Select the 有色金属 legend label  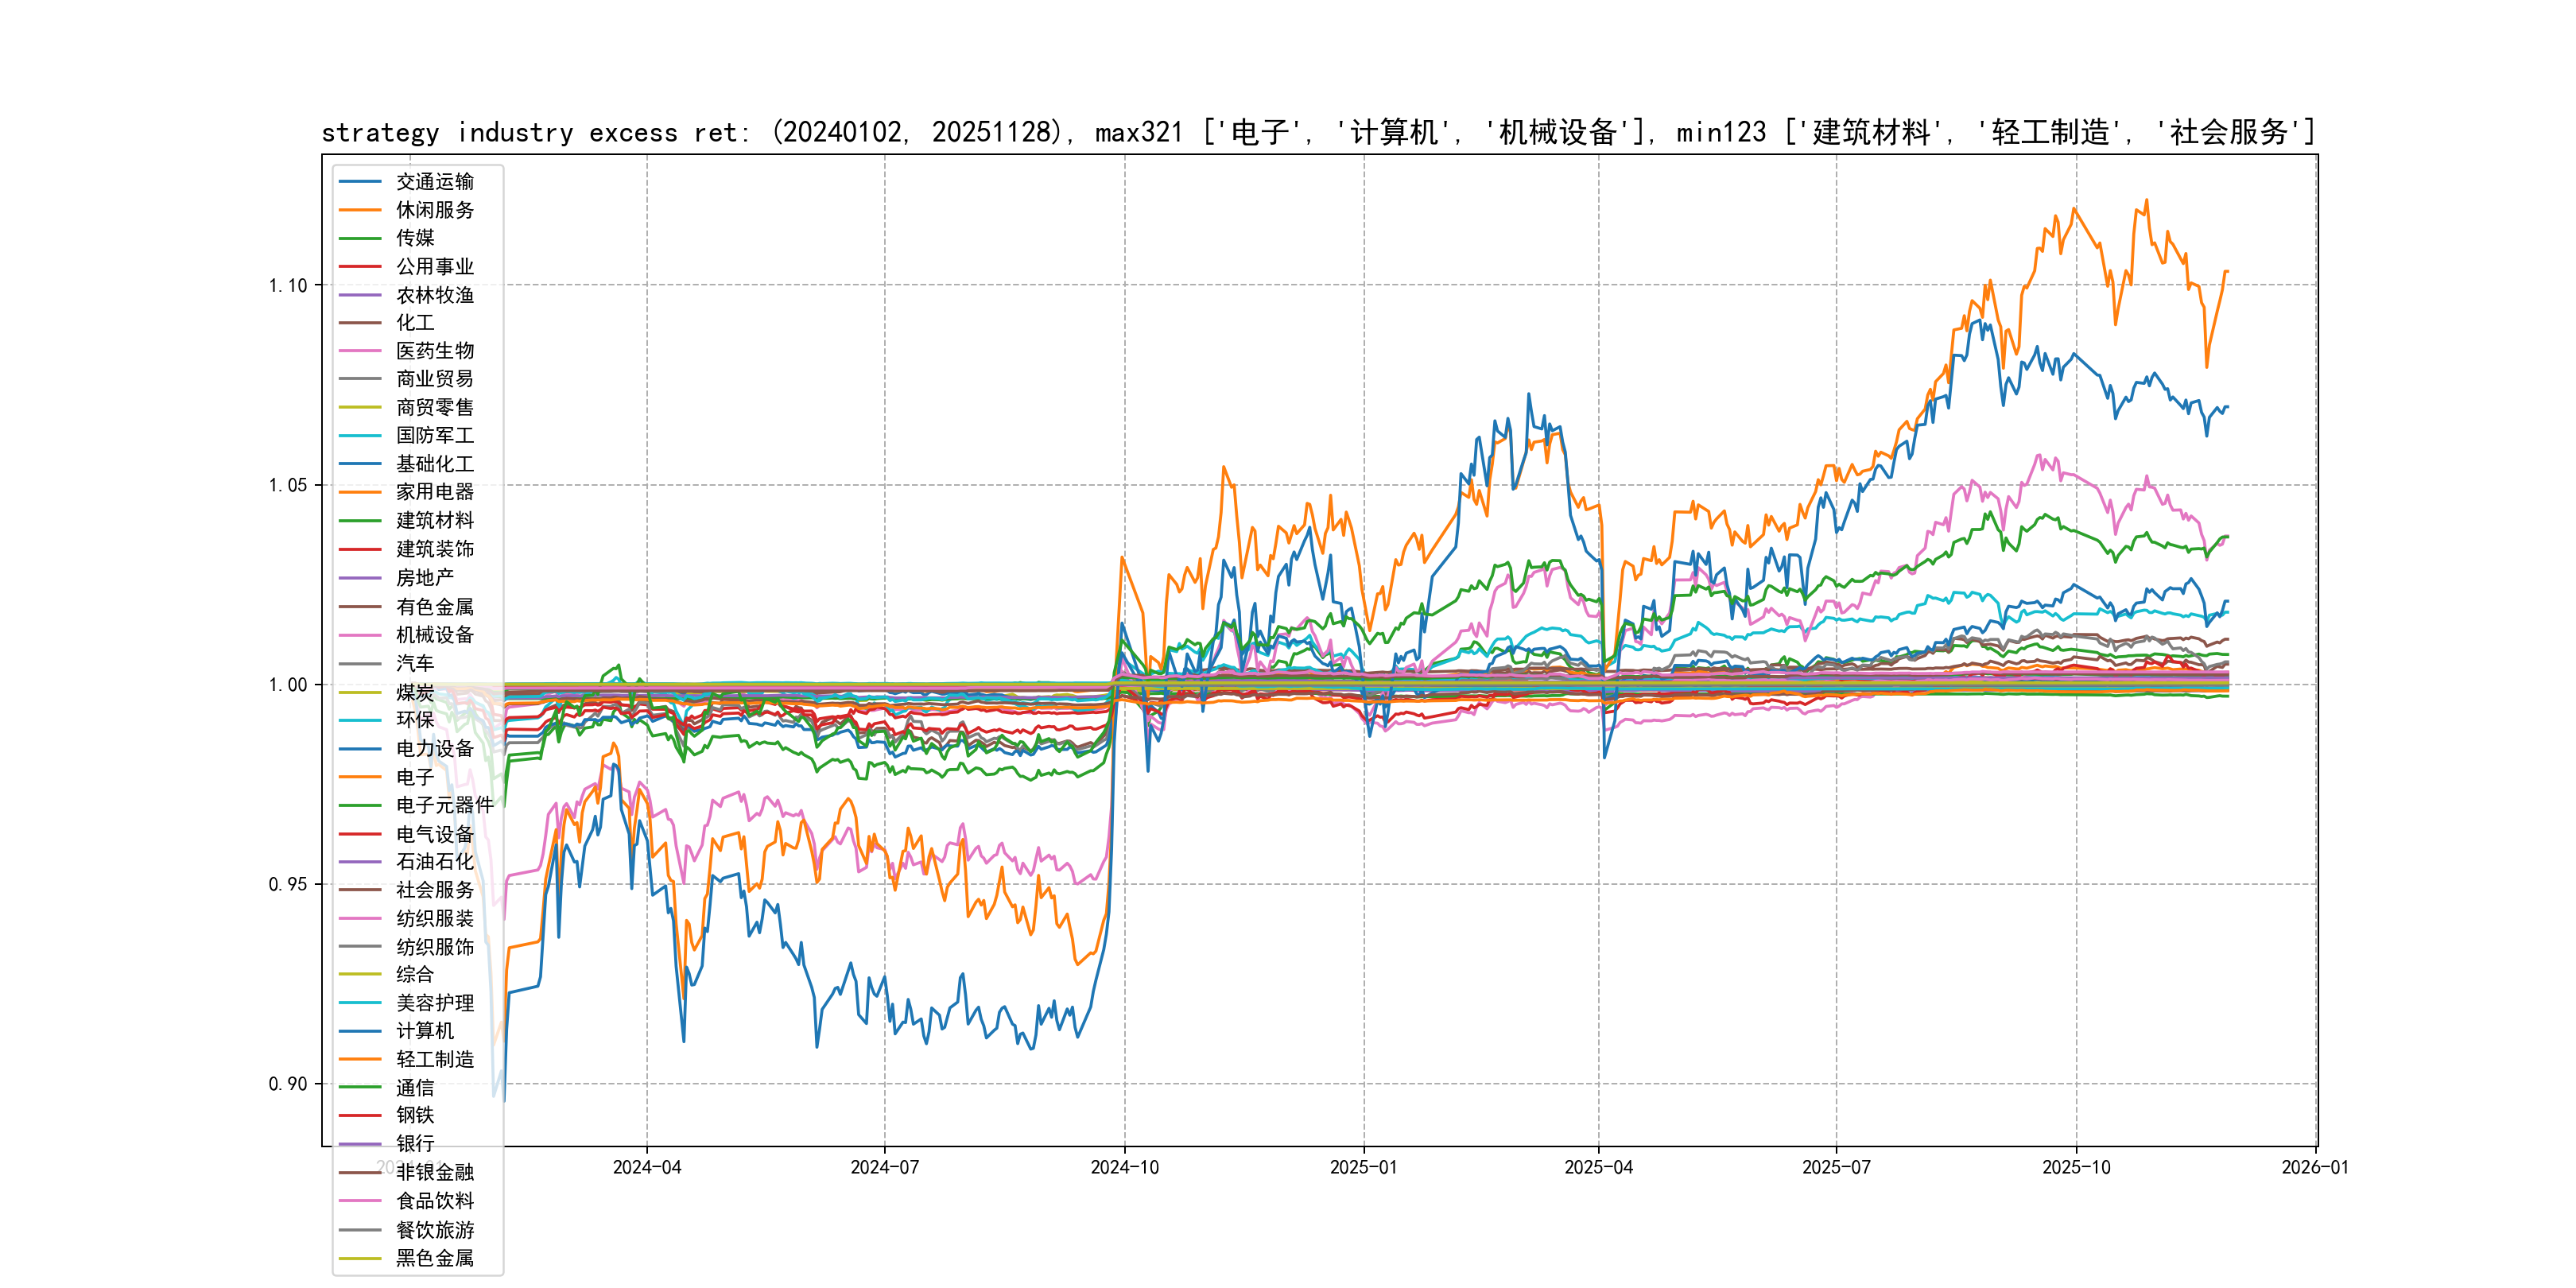434,607
